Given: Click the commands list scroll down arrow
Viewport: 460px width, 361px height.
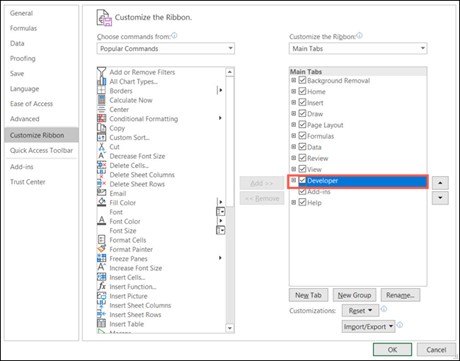Looking at the screenshot, I should click(230, 328).
